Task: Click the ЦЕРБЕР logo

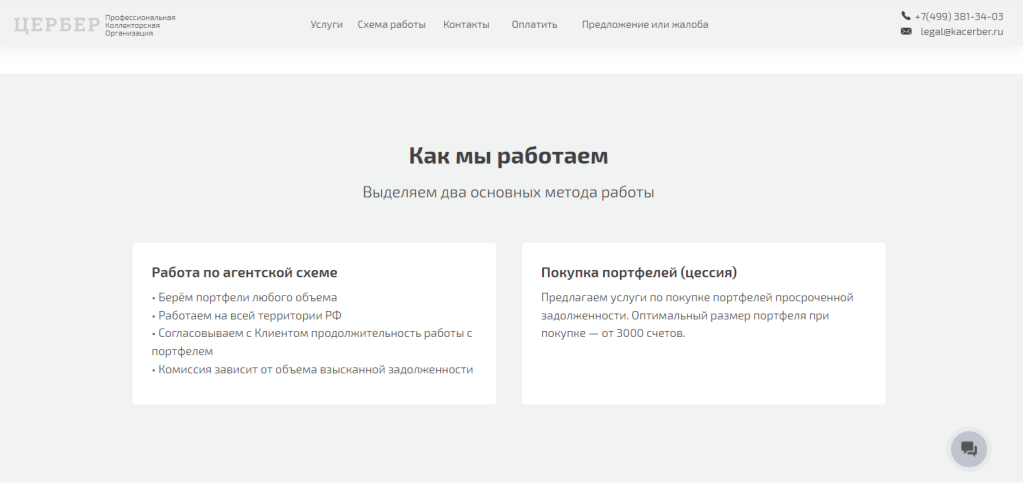Action: pos(57,25)
